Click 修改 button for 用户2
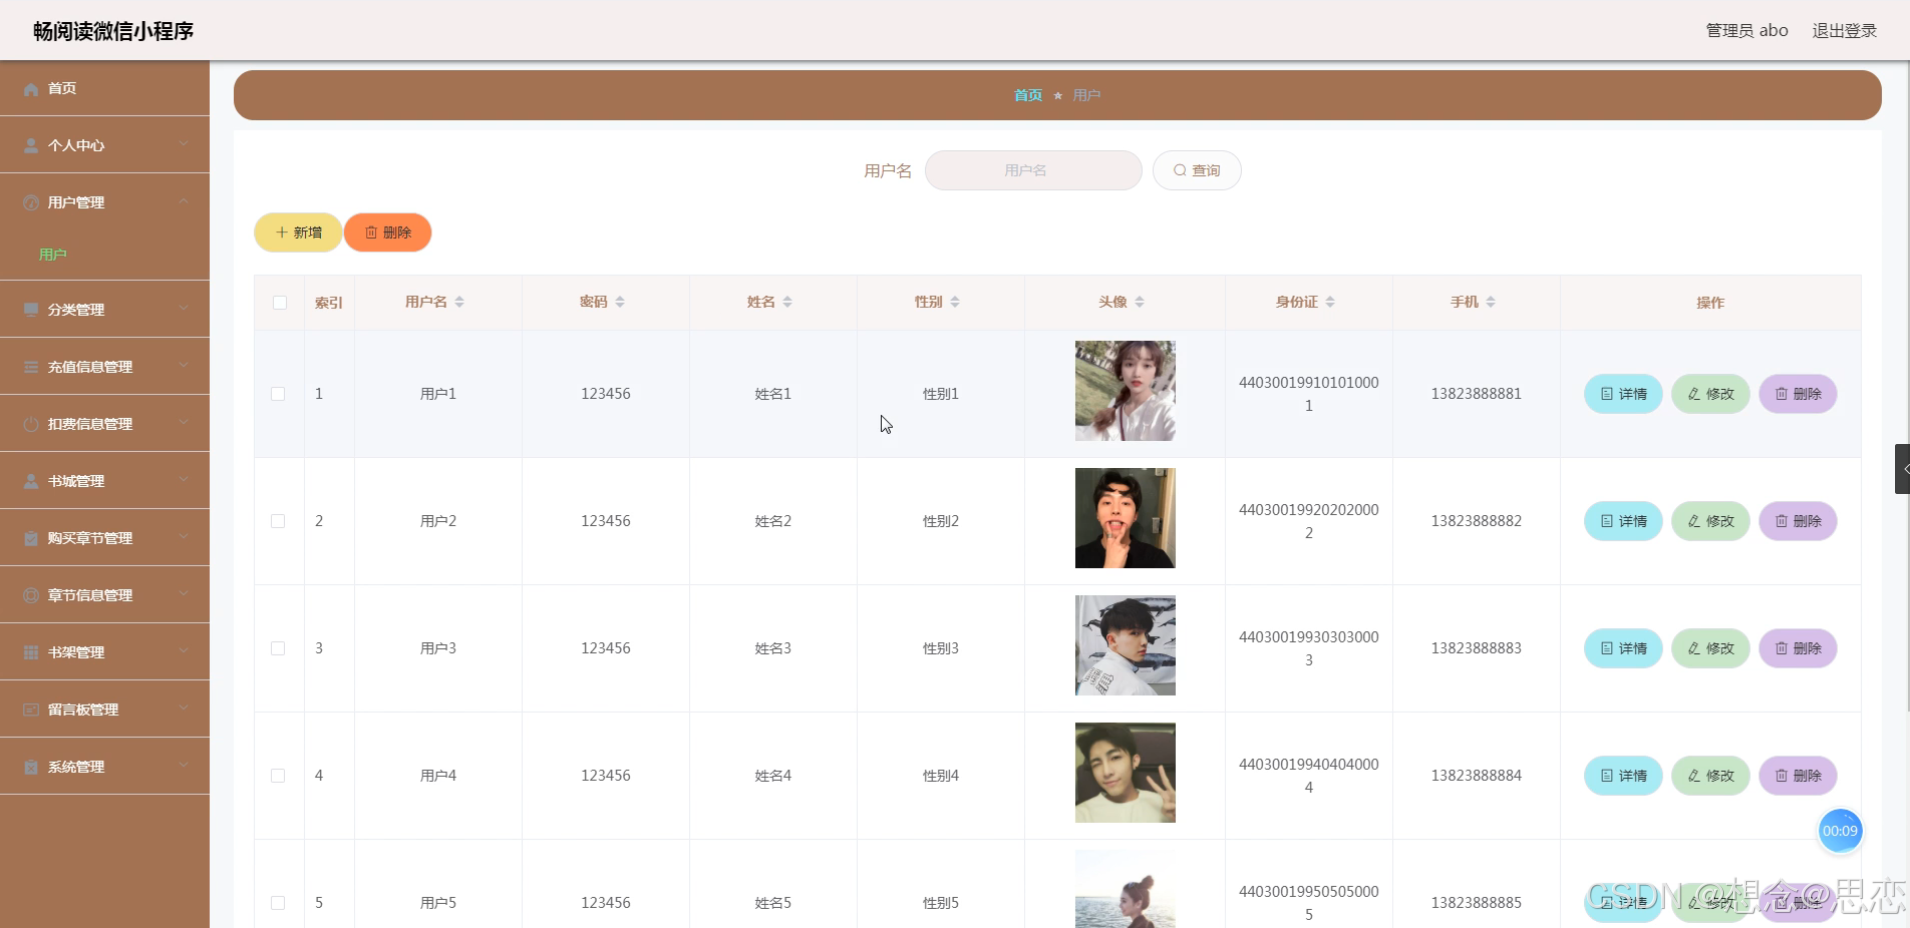1910x928 pixels. (x=1710, y=521)
